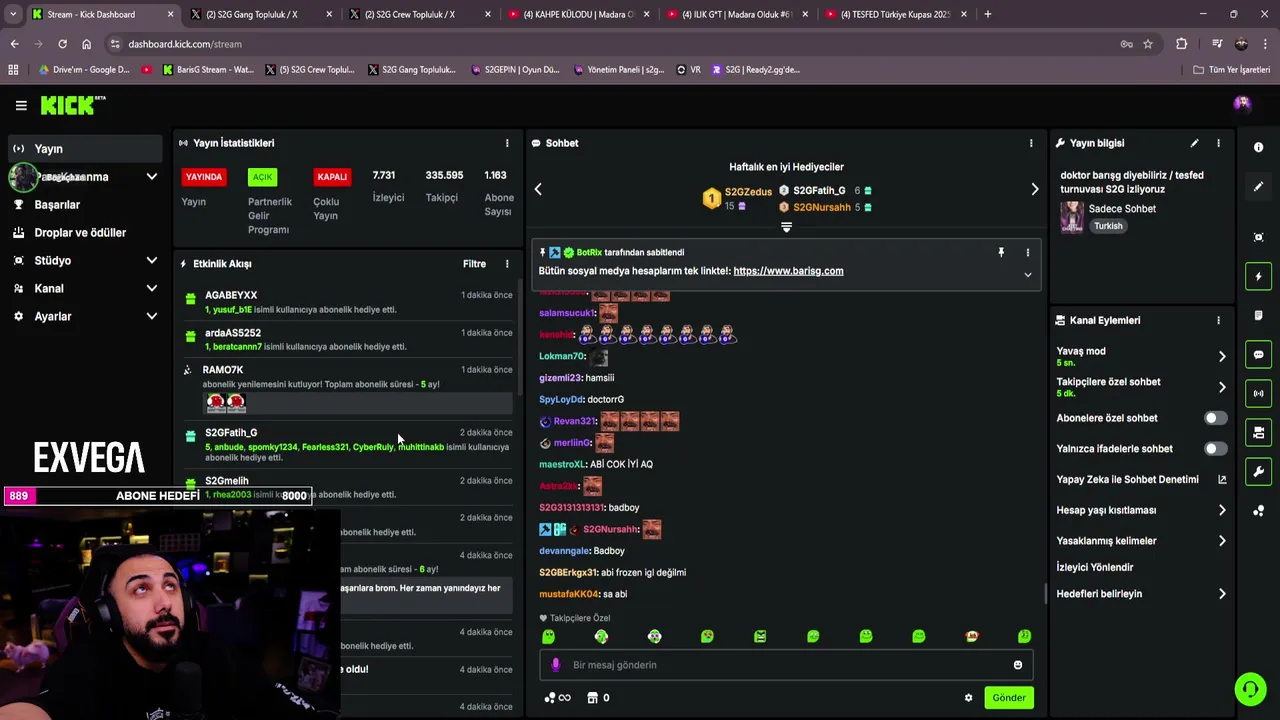Open Yayın bilgisi three-dot menu

pos(1218,143)
